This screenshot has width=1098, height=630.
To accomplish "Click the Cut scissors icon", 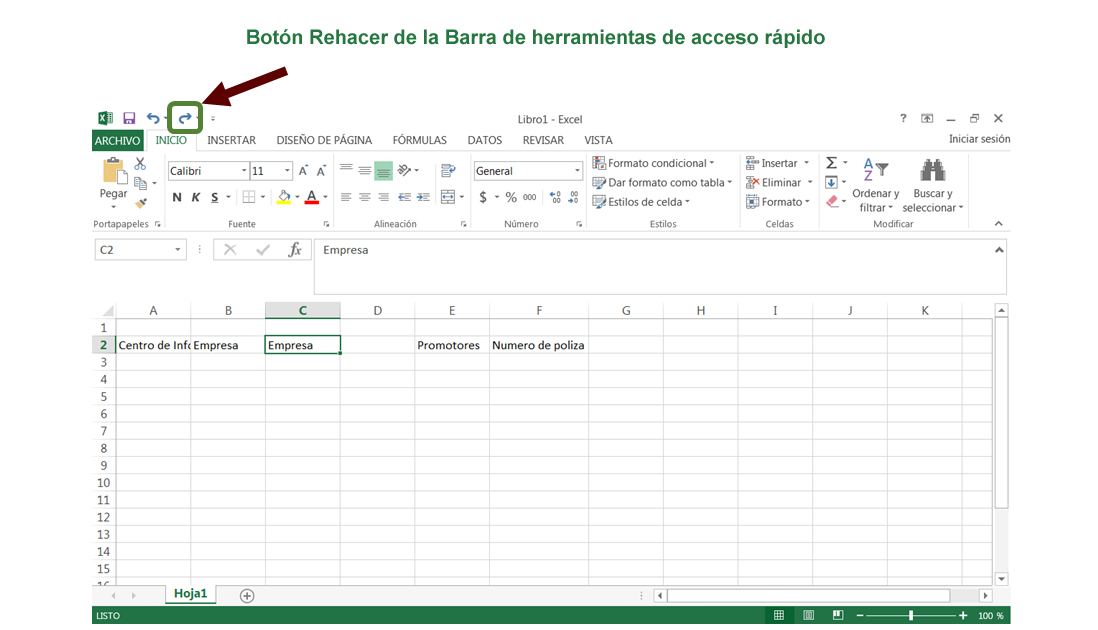I will pos(140,164).
